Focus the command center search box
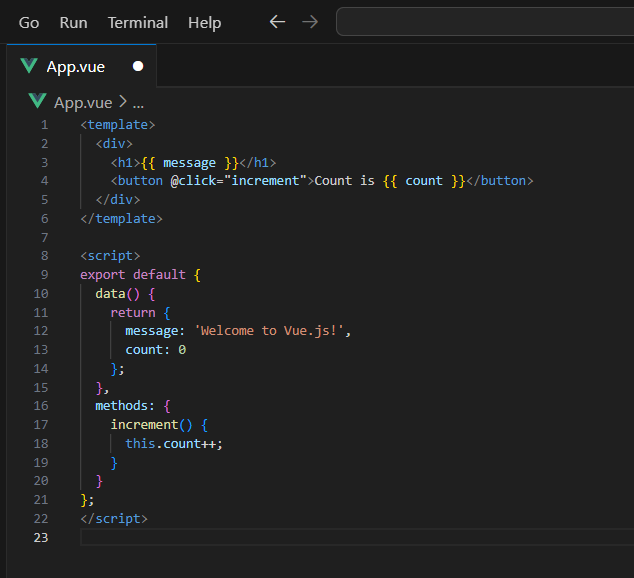The image size is (634, 578). (485, 21)
